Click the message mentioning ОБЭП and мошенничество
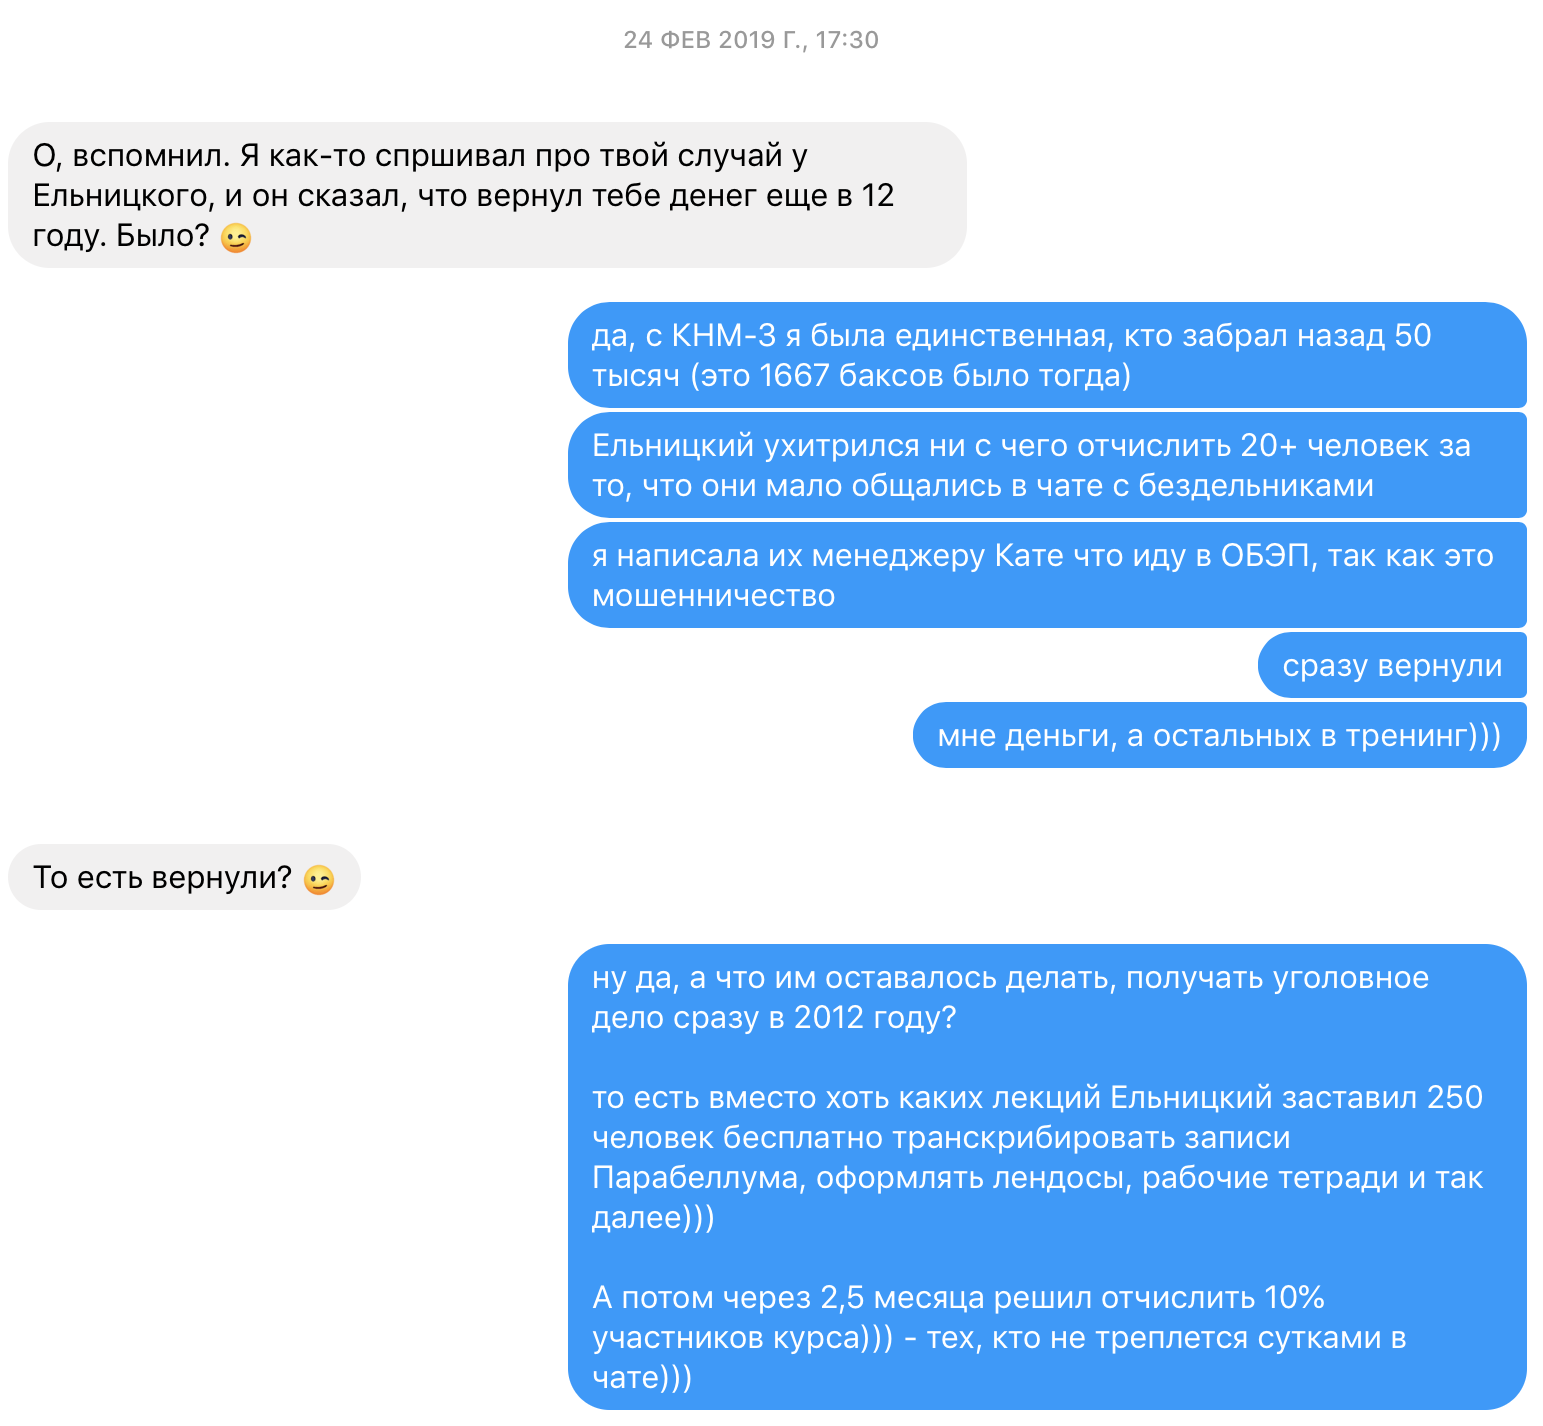The width and height of the screenshot is (1543, 1426). coord(1047,575)
